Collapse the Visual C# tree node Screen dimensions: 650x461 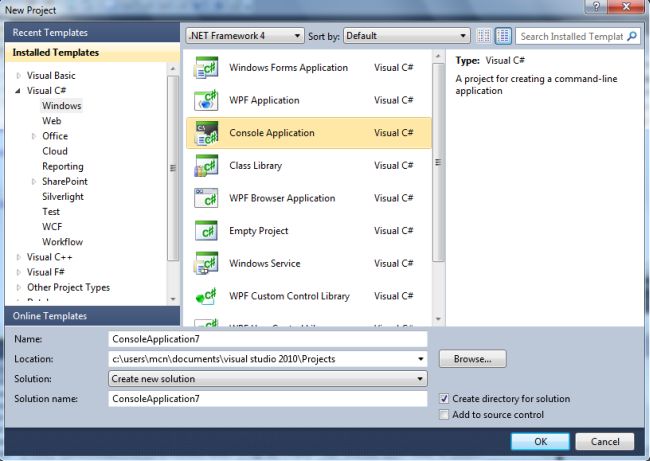(18, 91)
